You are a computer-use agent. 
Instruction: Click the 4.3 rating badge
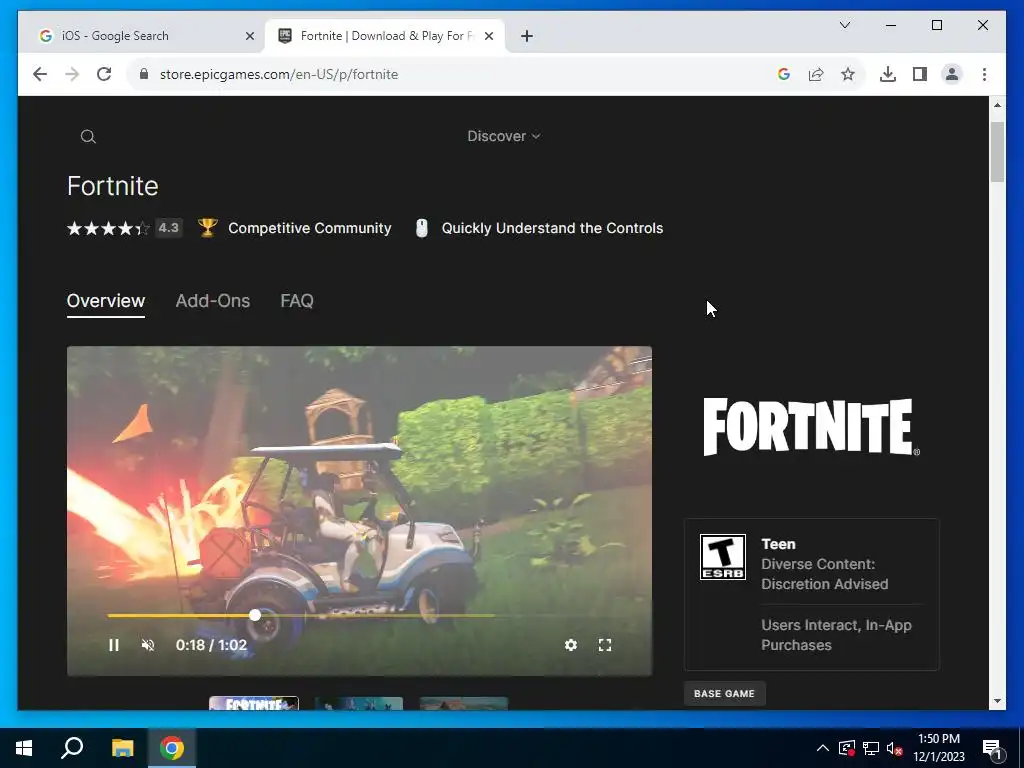click(x=168, y=228)
